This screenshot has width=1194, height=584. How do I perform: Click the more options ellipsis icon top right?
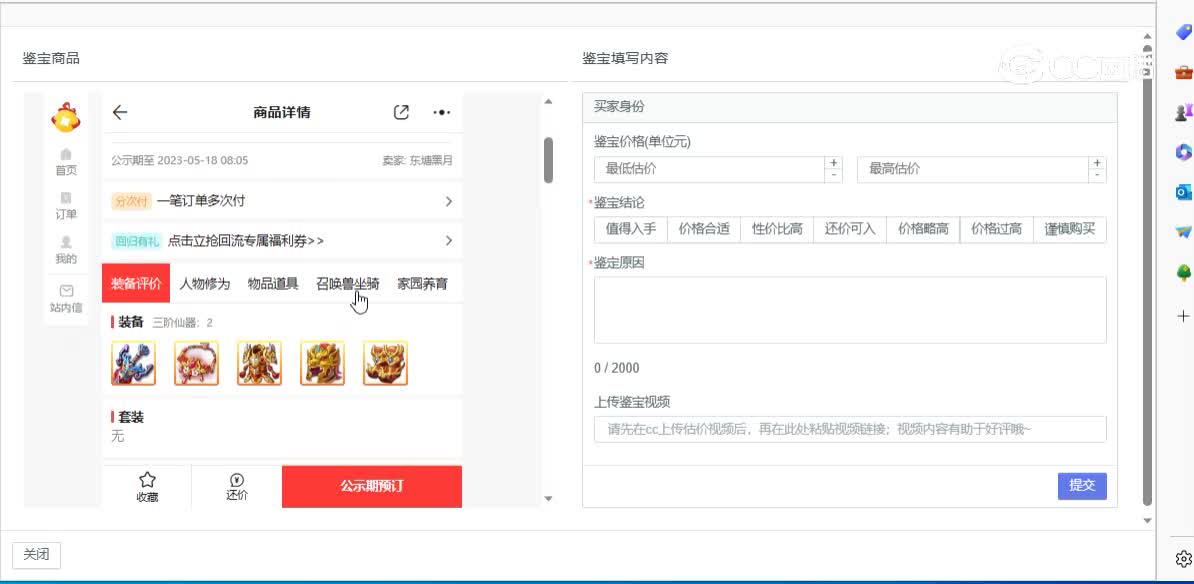pos(440,112)
